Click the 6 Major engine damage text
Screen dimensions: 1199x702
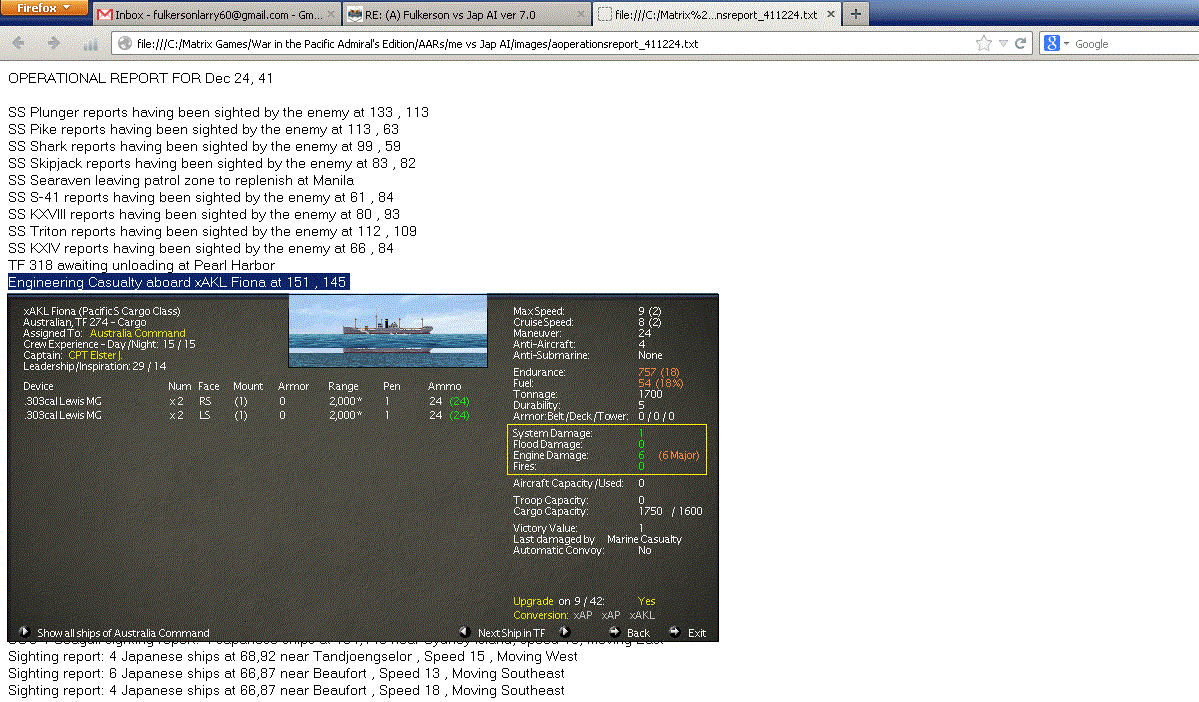pyautogui.click(x=678, y=455)
